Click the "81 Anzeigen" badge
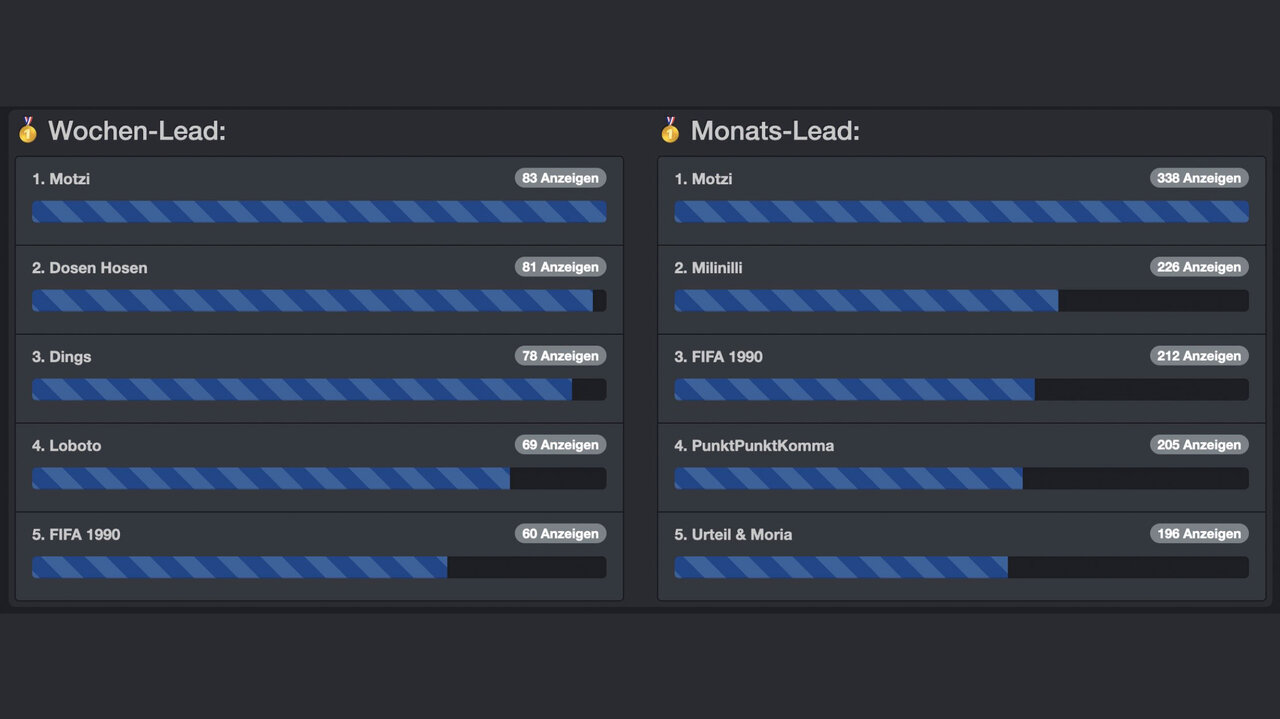 click(560, 267)
